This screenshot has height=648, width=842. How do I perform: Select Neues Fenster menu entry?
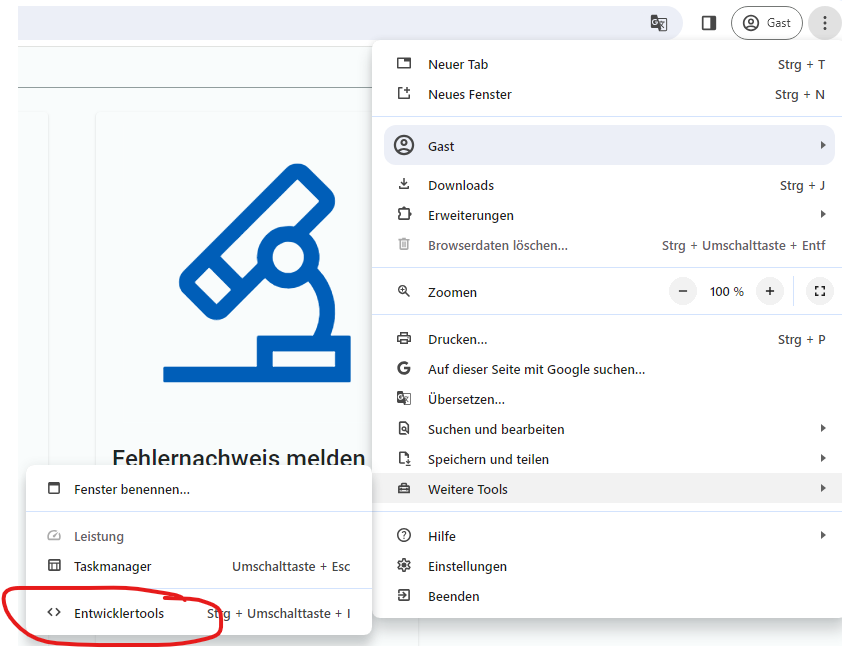(x=469, y=94)
